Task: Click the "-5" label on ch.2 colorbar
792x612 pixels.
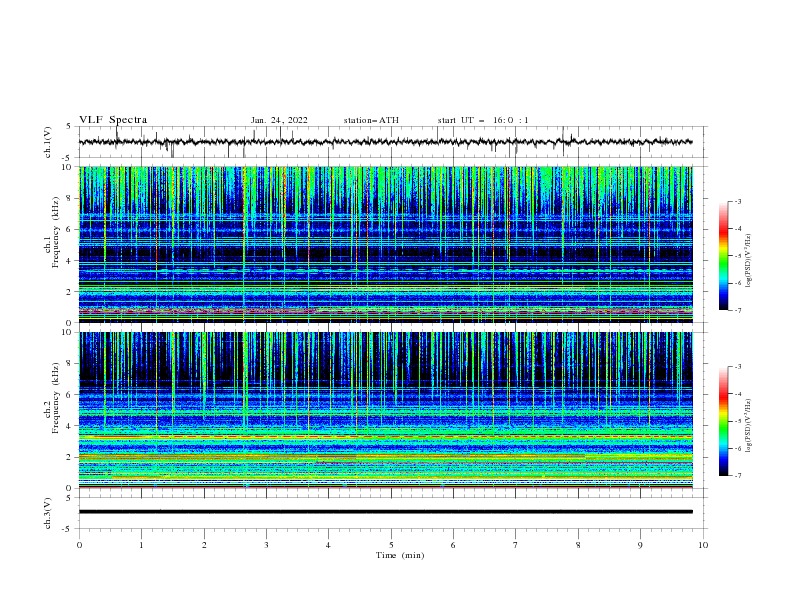Action: click(x=737, y=421)
